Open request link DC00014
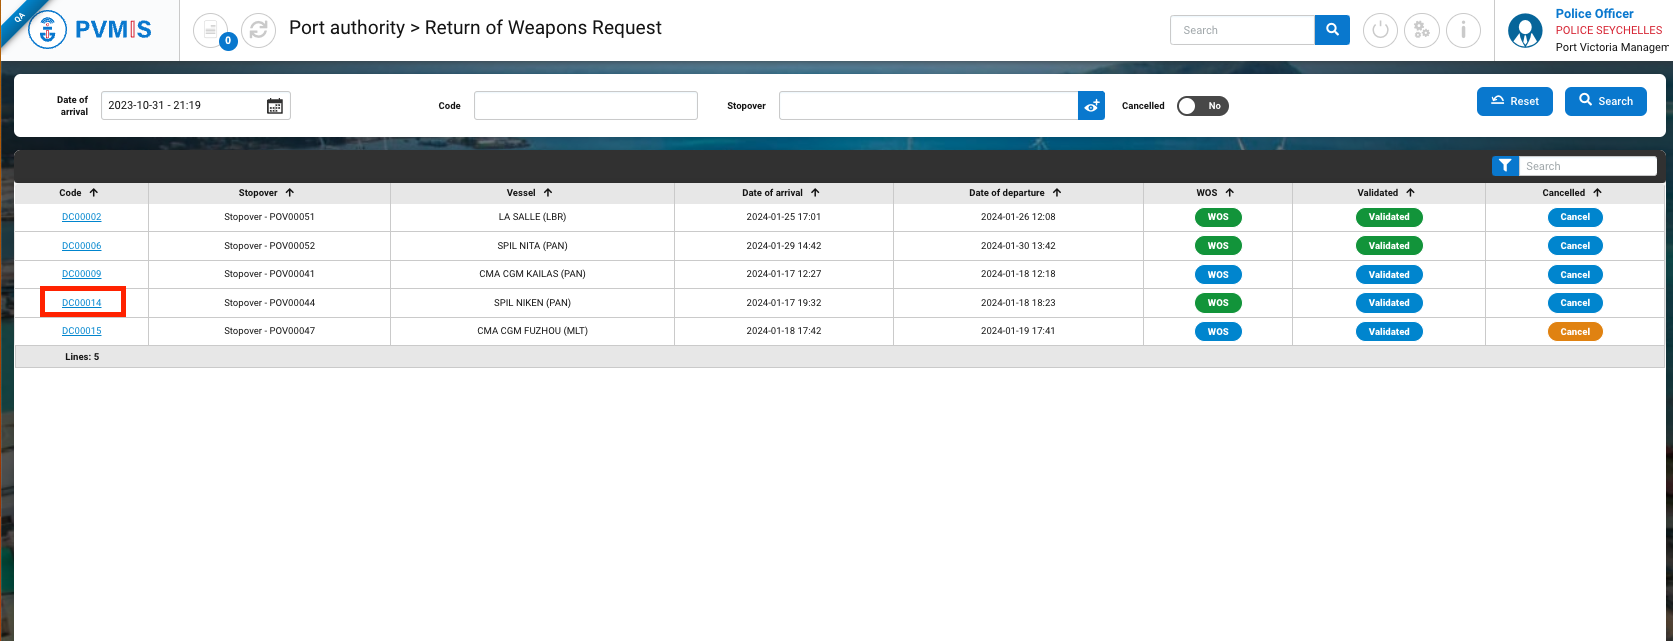The height and width of the screenshot is (641, 1673). 82,303
